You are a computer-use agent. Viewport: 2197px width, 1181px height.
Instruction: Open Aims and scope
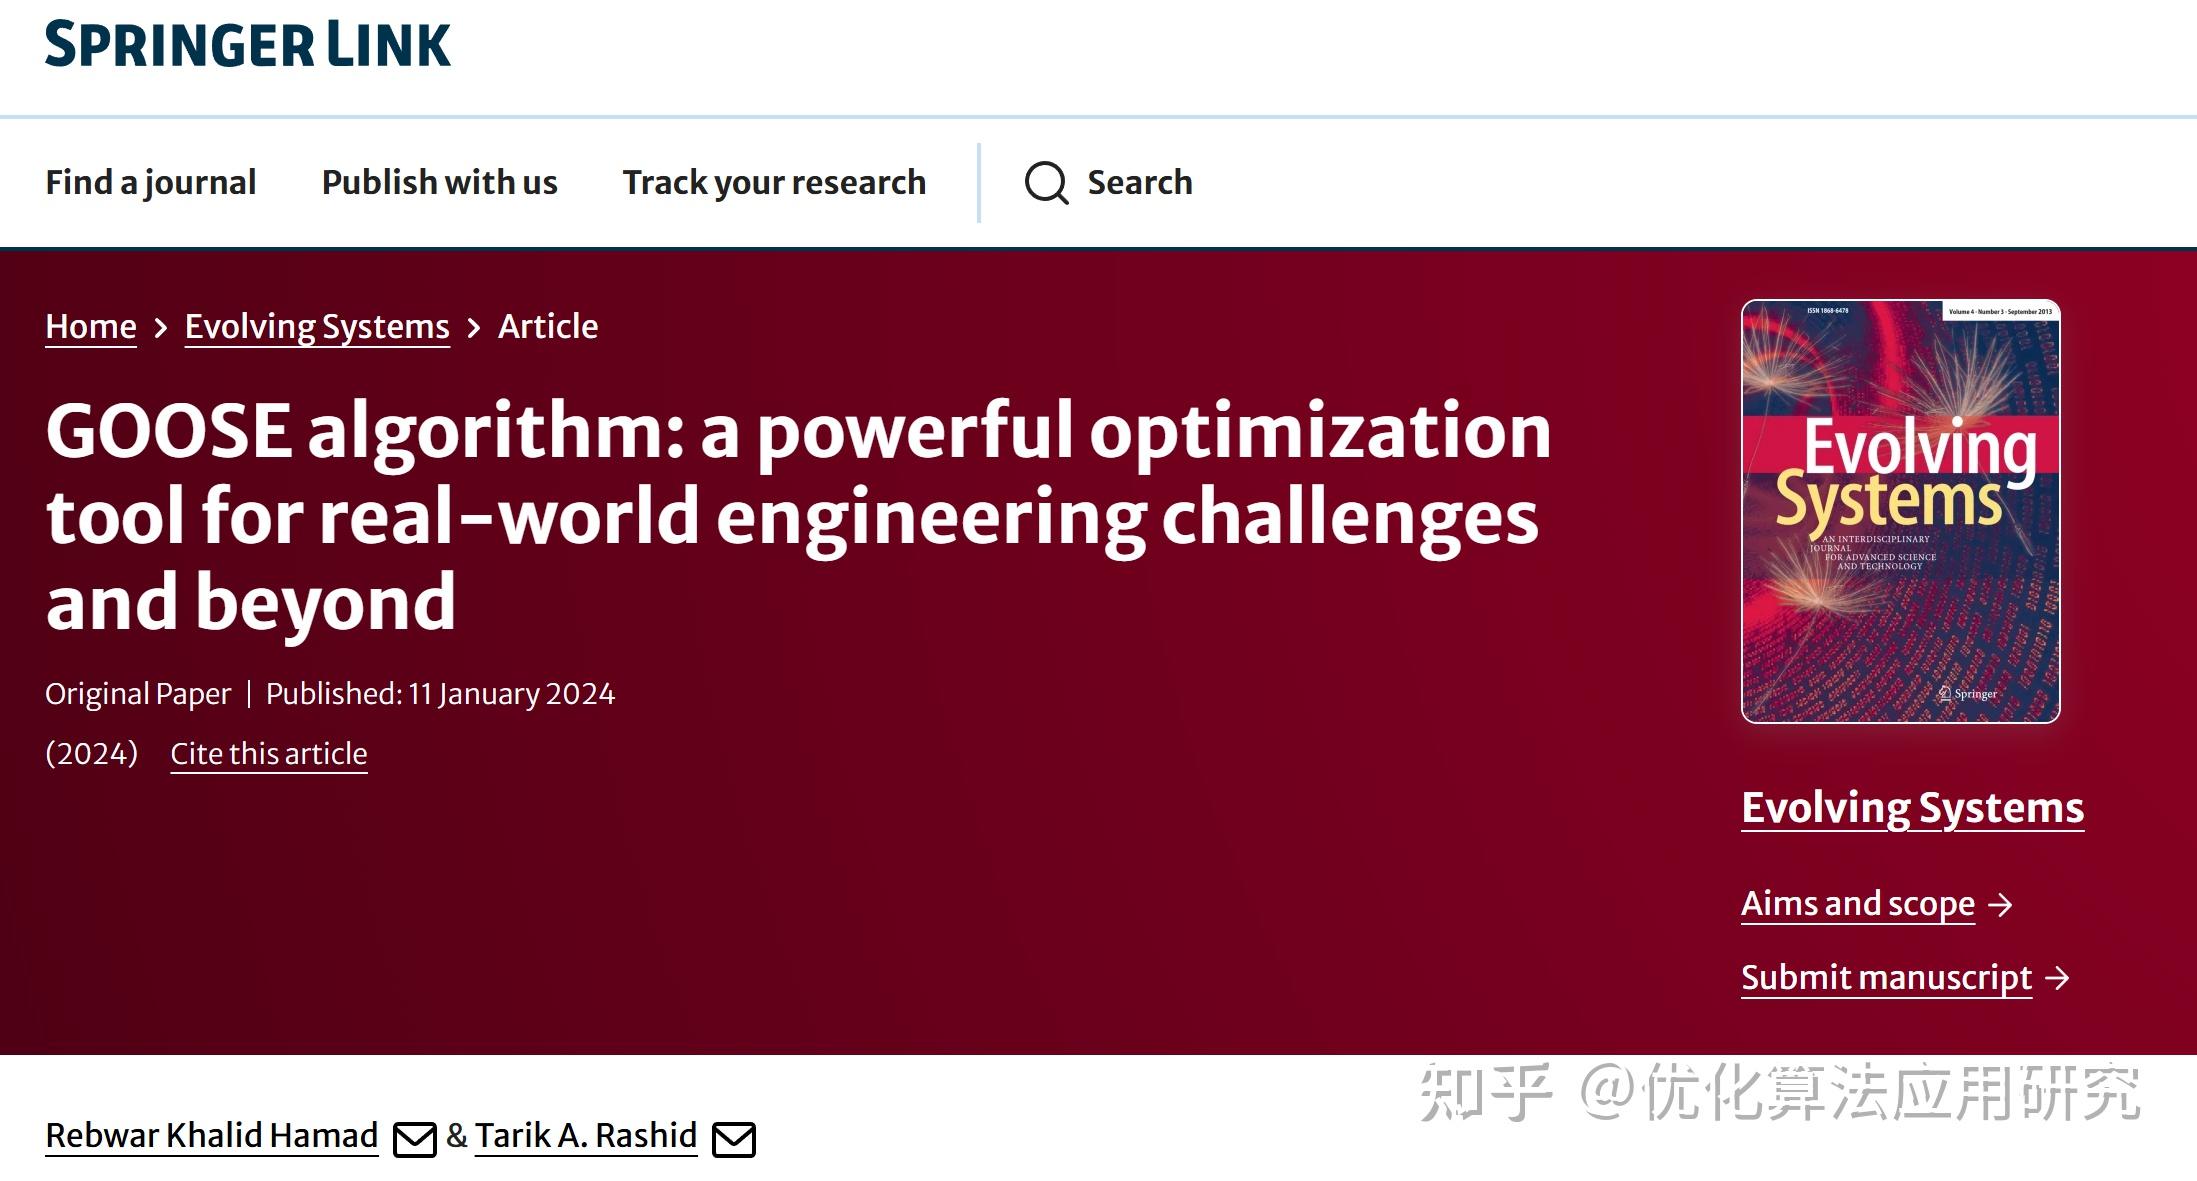click(x=1857, y=904)
